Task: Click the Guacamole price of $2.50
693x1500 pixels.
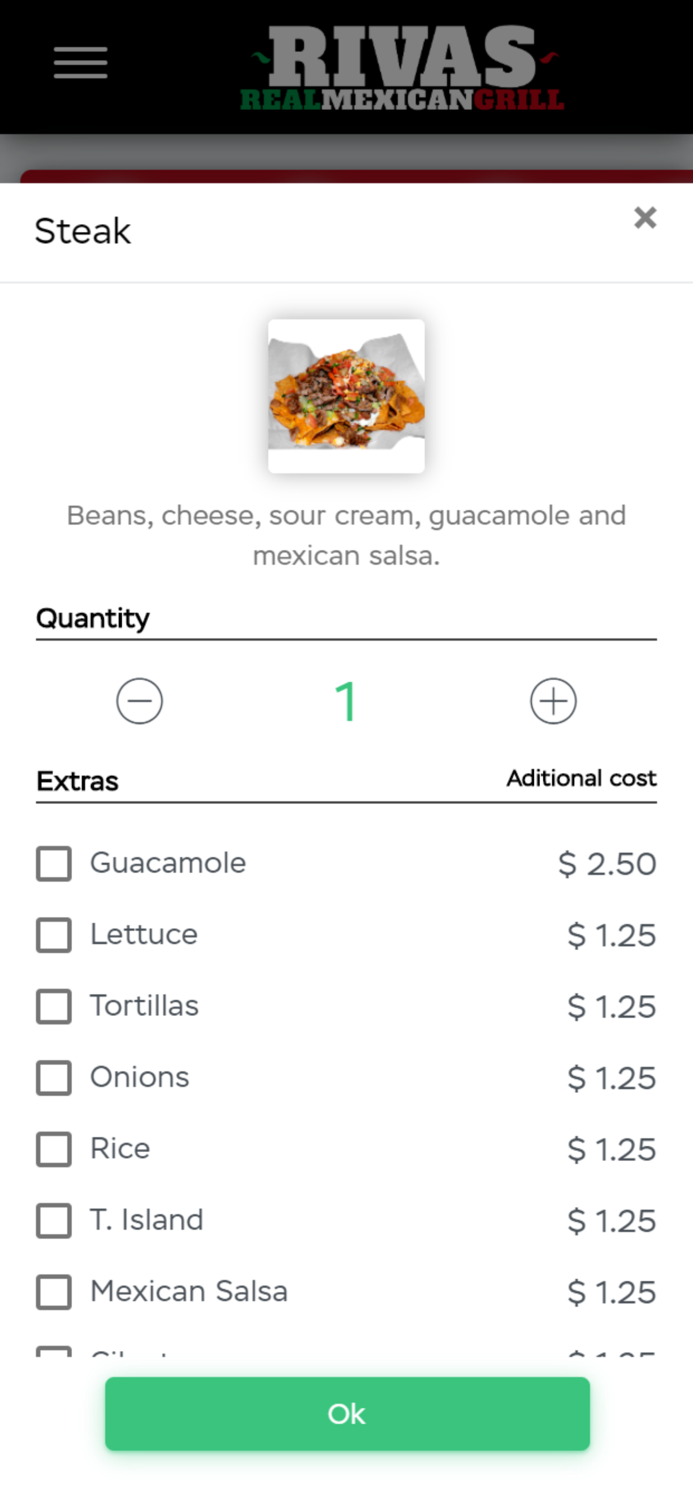Action: click(611, 864)
